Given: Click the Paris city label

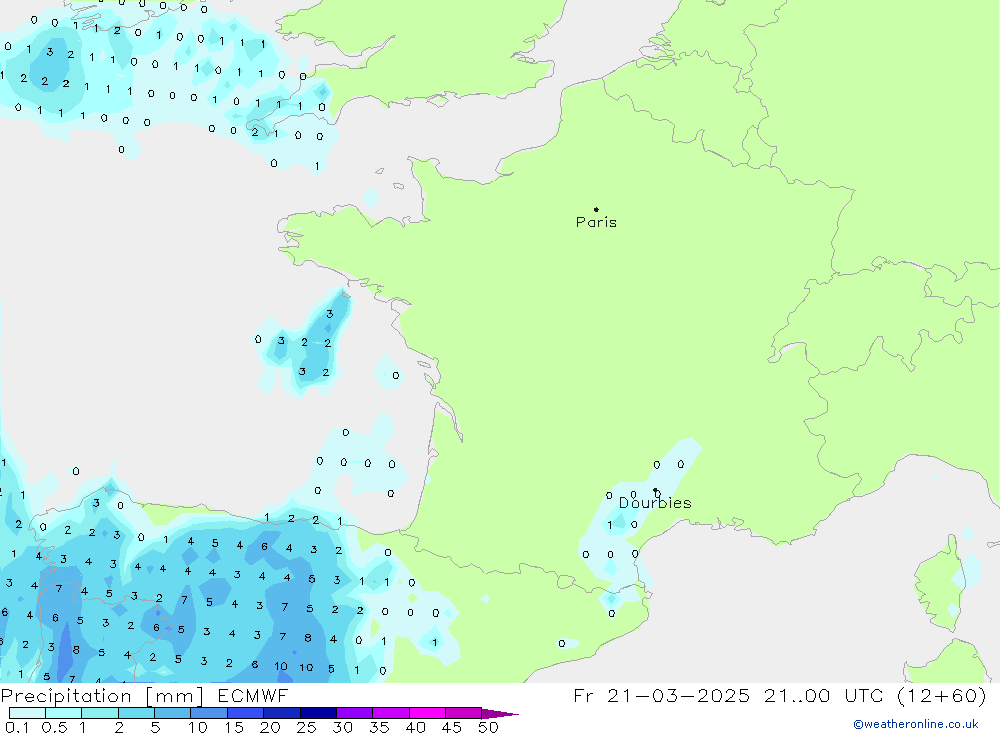Looking at the screenshot, I should coord(596,223).
